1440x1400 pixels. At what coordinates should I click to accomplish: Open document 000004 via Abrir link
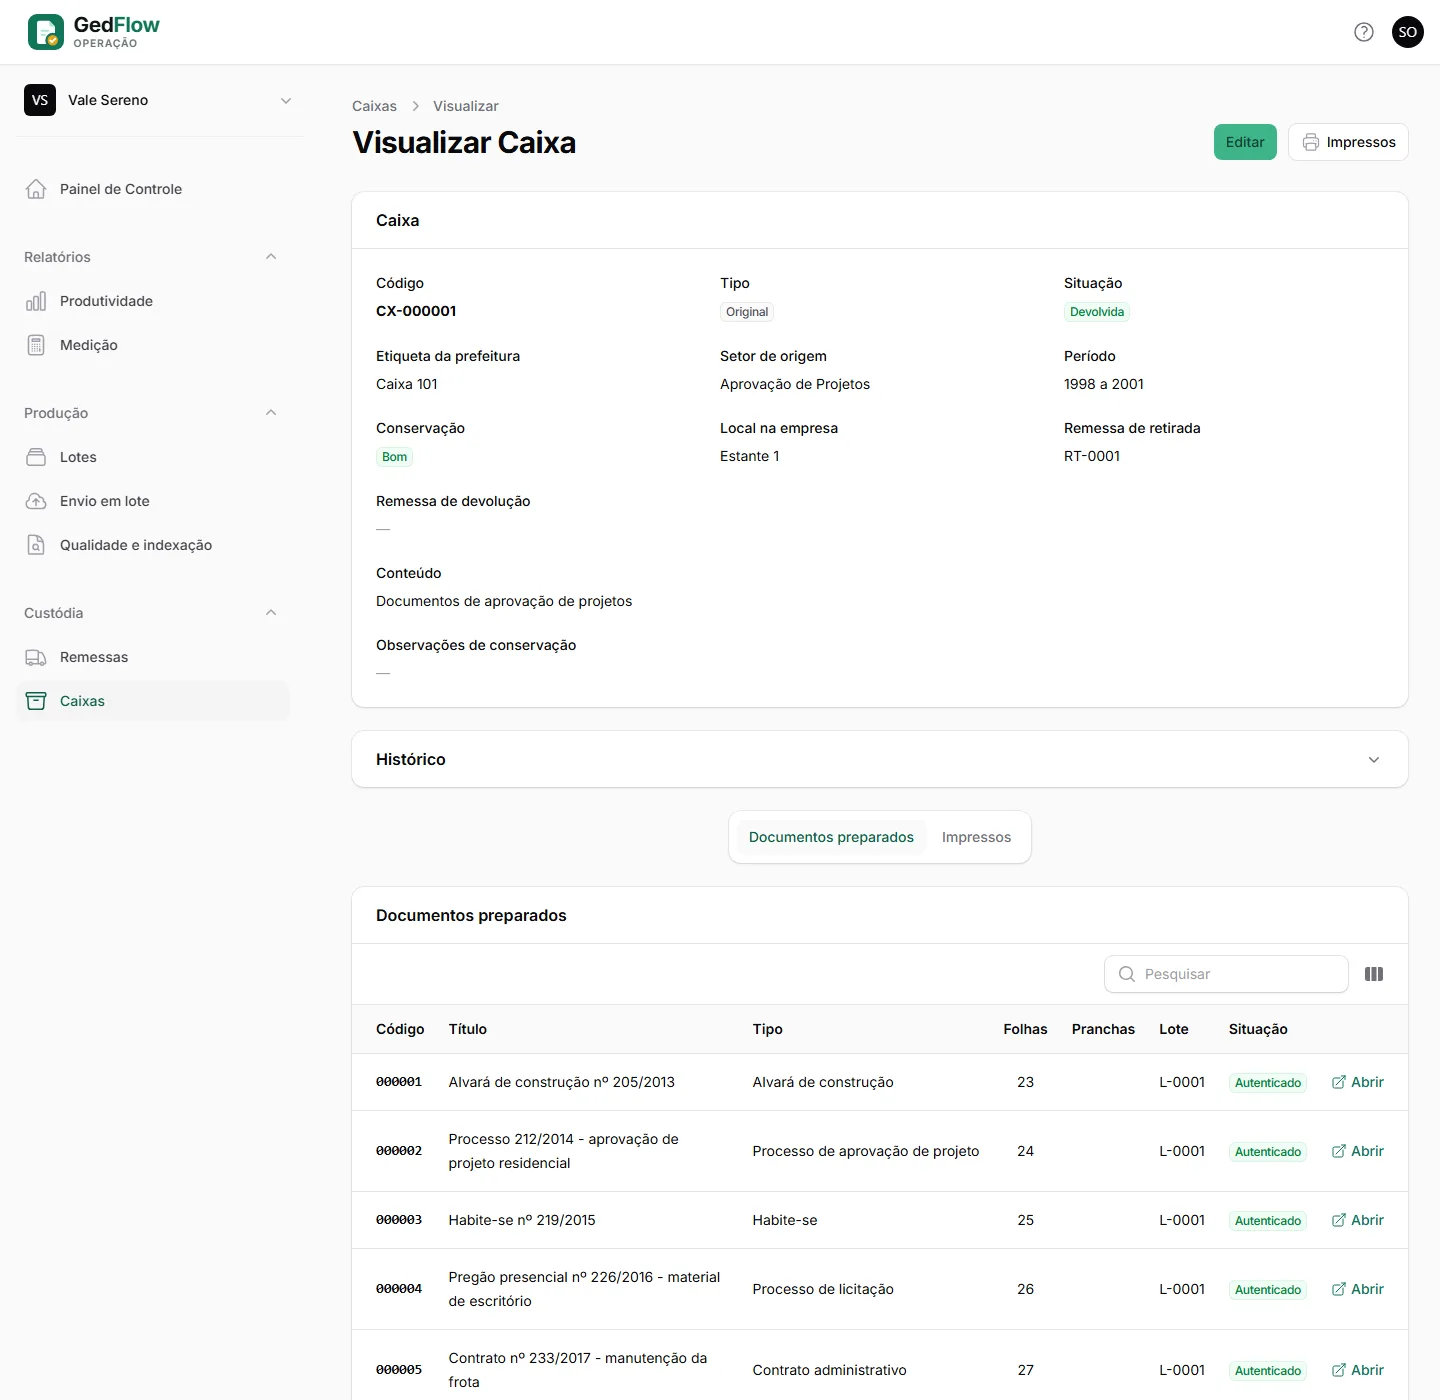1358,1289
